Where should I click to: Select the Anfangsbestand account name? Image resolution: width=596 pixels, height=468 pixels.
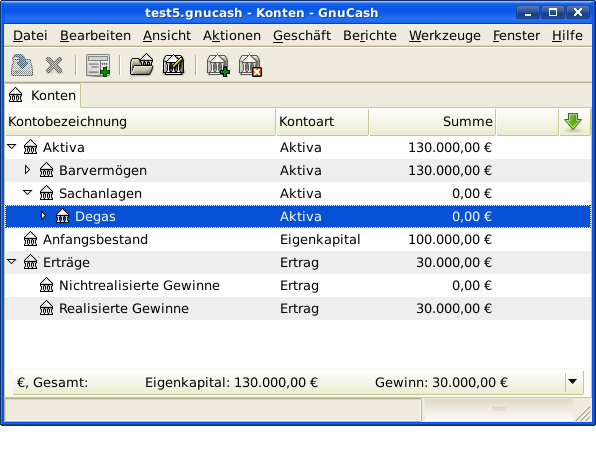point(95,240)
